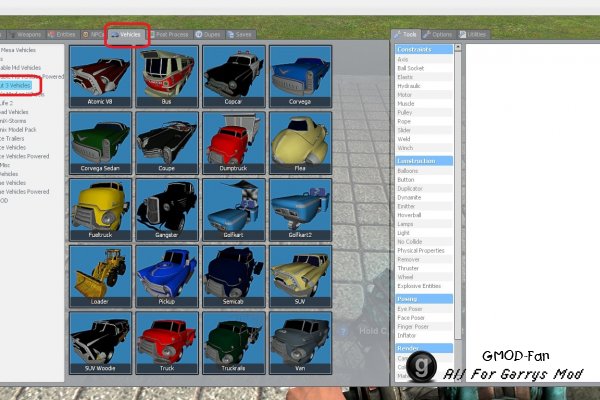Select the Axis constraint tool
Viewport: 600px width, 400px height.
tap(424, 59)
